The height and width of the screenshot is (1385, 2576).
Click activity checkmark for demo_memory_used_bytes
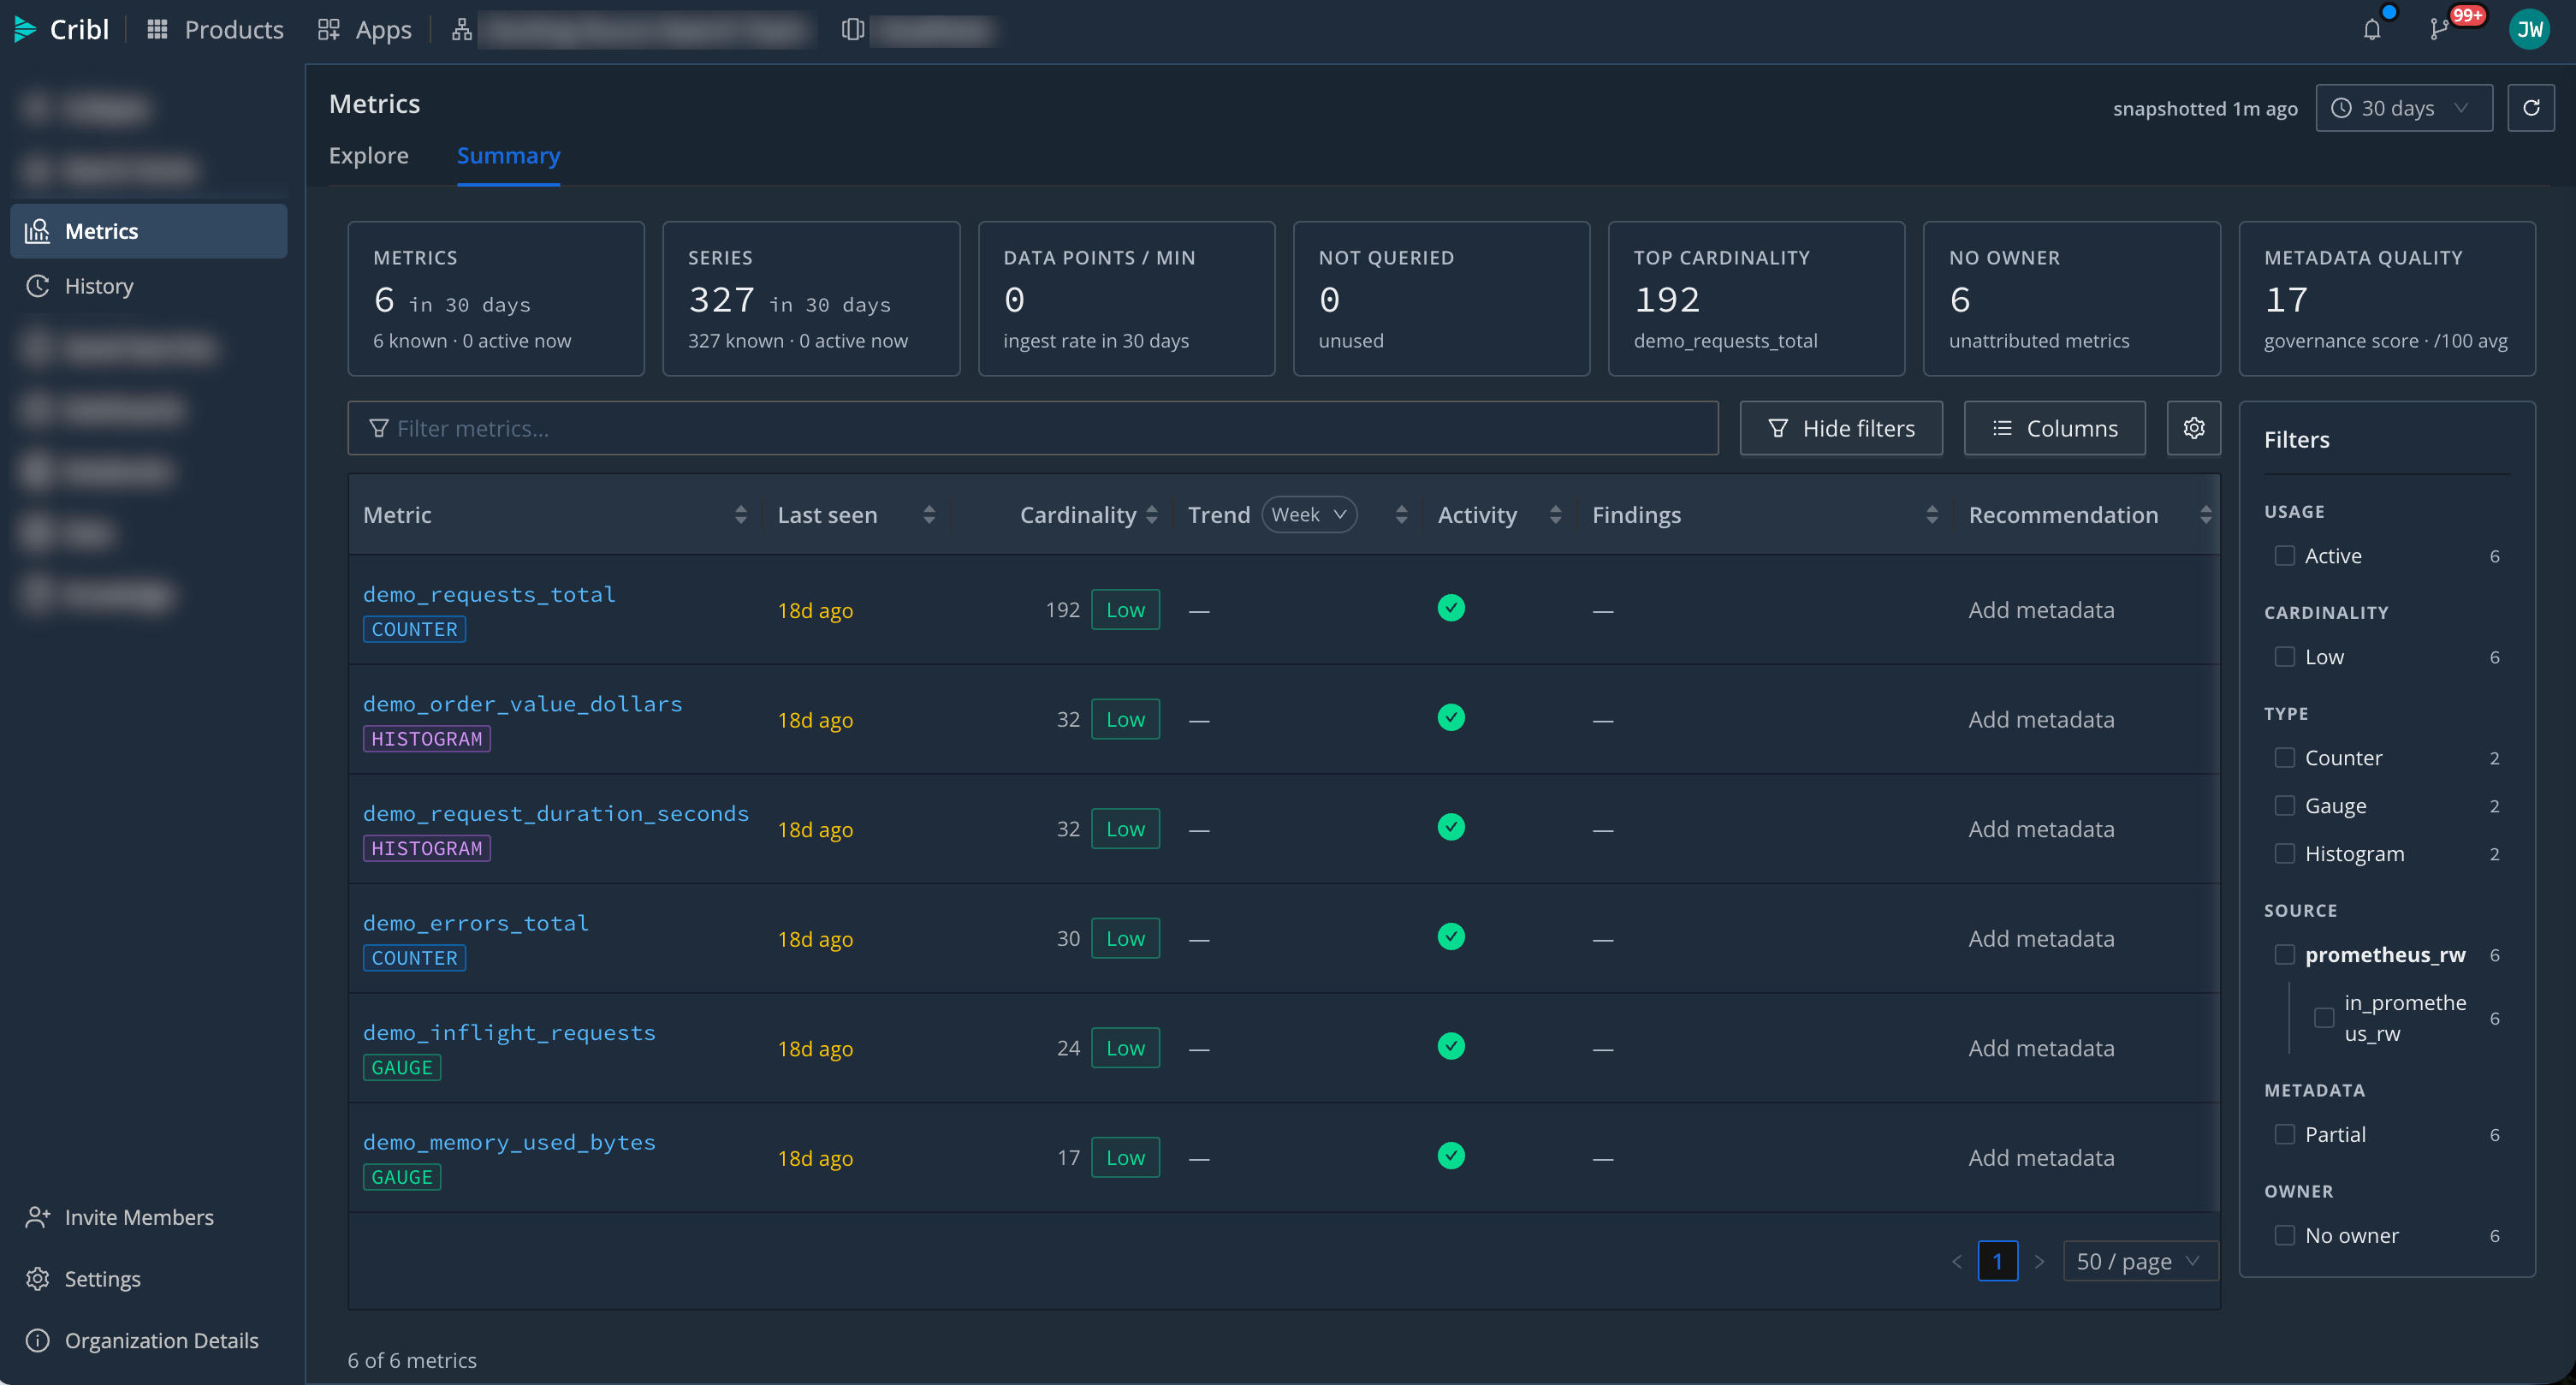tap(1451, 1156)
